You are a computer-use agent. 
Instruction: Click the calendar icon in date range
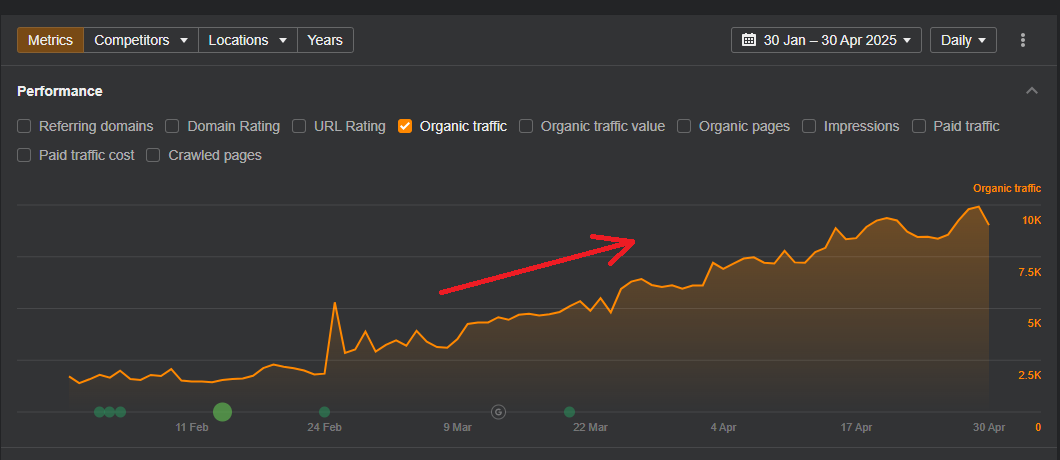(x=748, y=40)
